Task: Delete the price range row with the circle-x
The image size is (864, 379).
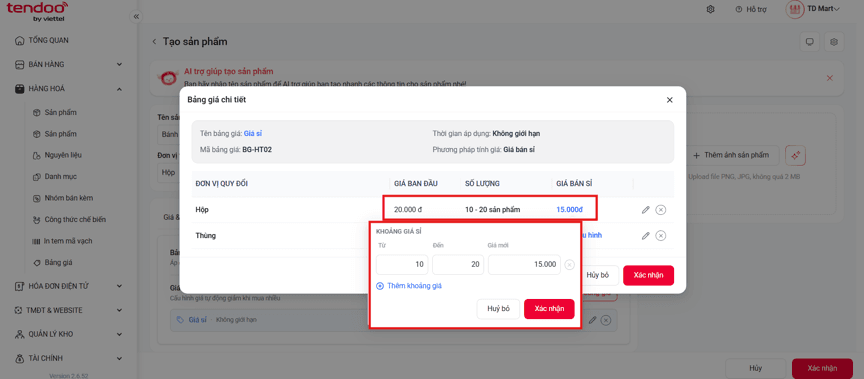Action: [x=570, y=265]
